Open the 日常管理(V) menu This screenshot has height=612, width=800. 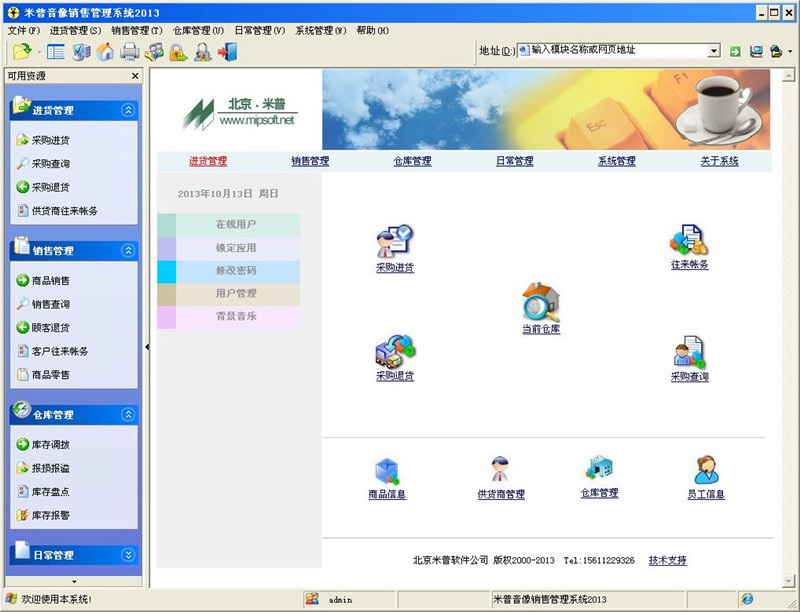click(260, 31)
